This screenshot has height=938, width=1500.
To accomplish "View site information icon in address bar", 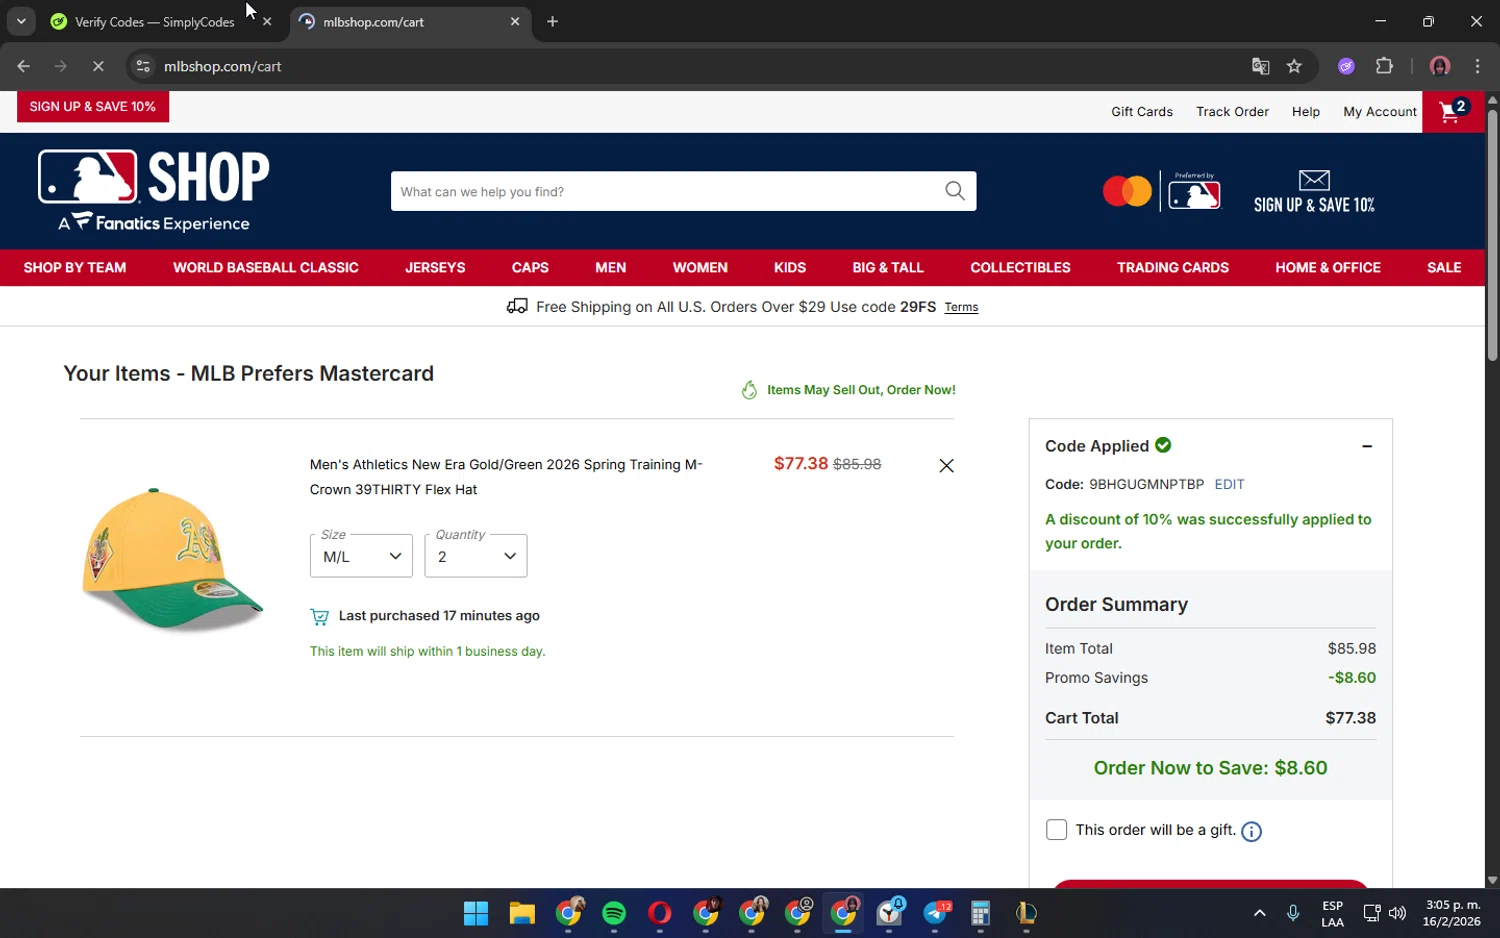I will [143, 66].
